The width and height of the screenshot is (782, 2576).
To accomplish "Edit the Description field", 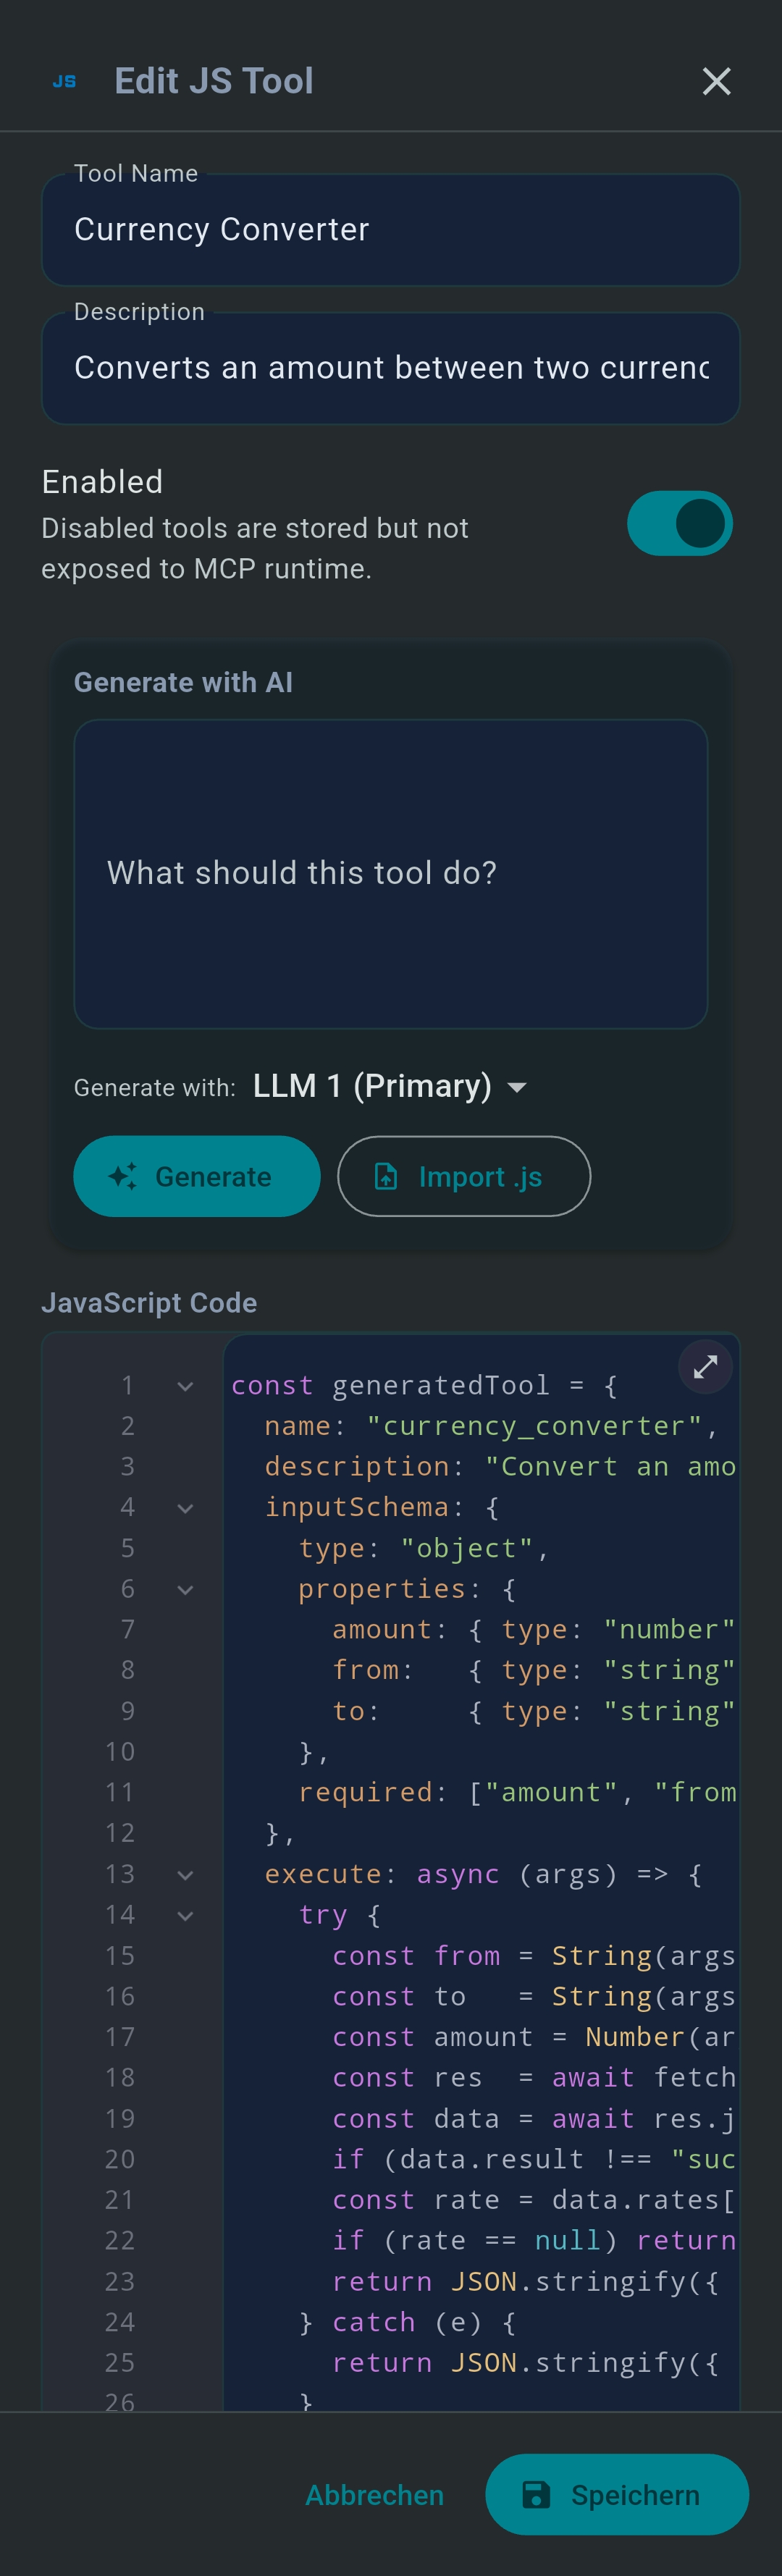I will [x=390, y=368].
